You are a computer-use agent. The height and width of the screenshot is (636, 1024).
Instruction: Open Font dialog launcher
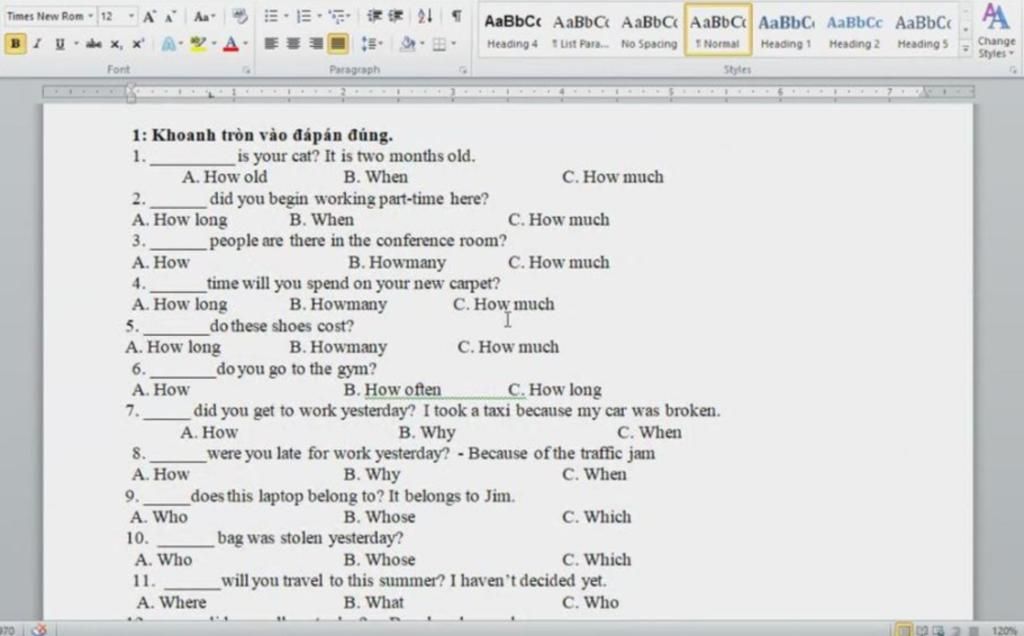click(x=246, y=69)
